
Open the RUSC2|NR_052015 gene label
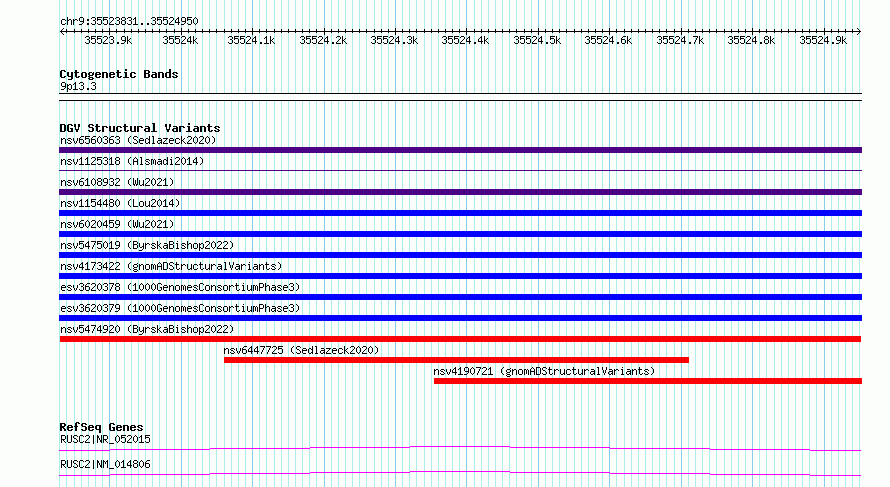click(x=105, y=439)
